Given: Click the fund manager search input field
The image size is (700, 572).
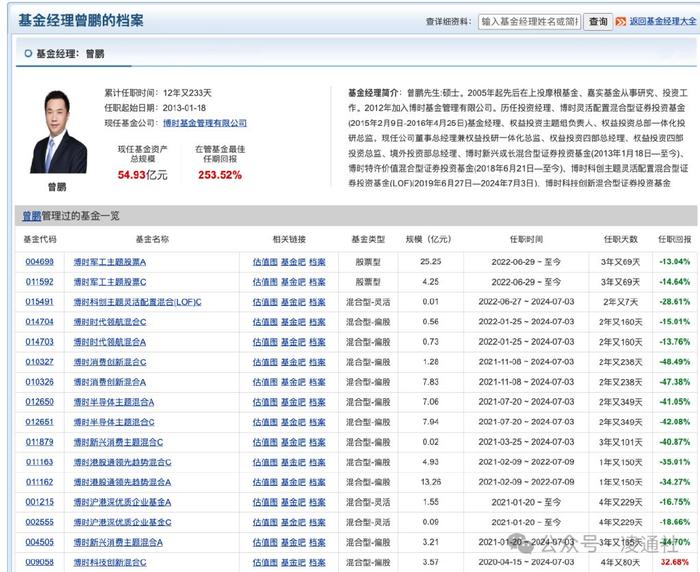Looking at the screenshot, I should [529, 21].
